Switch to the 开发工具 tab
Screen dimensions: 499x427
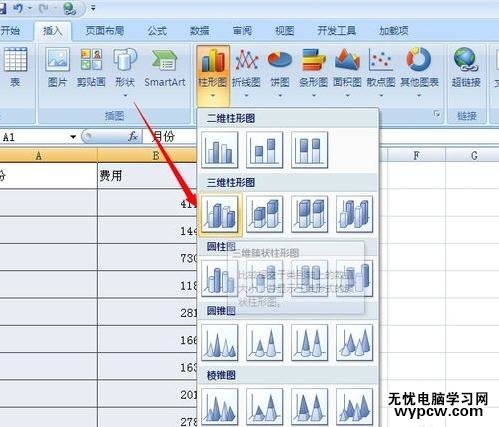pos(336,31)
